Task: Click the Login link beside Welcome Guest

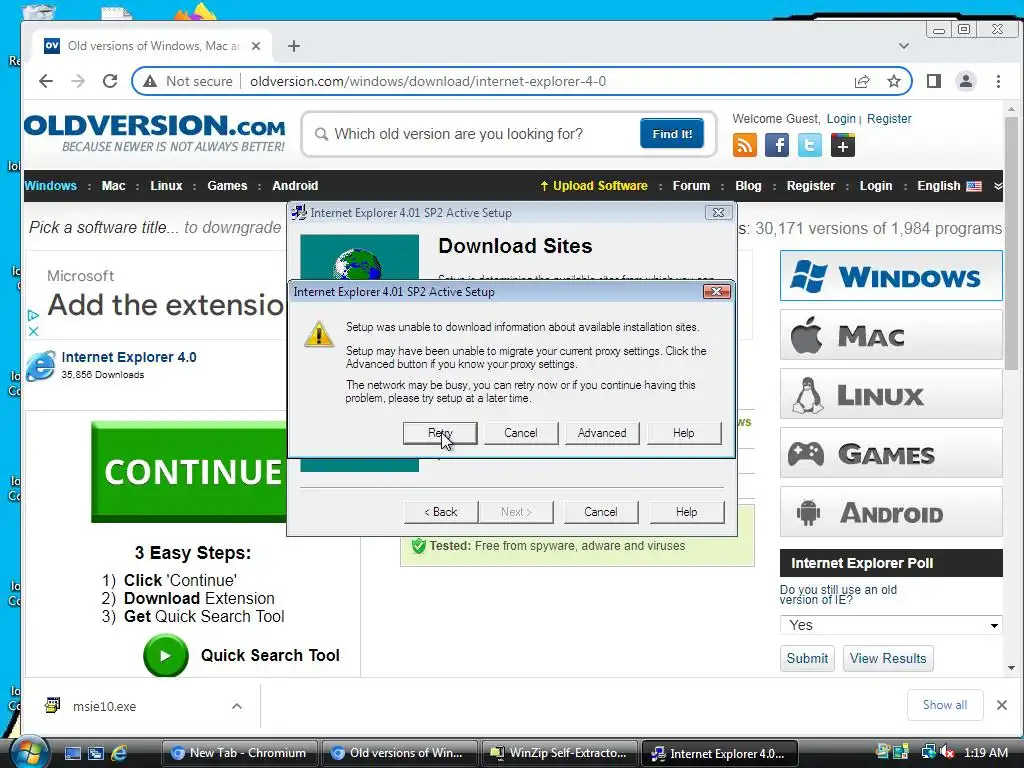Action: [841, 119]
